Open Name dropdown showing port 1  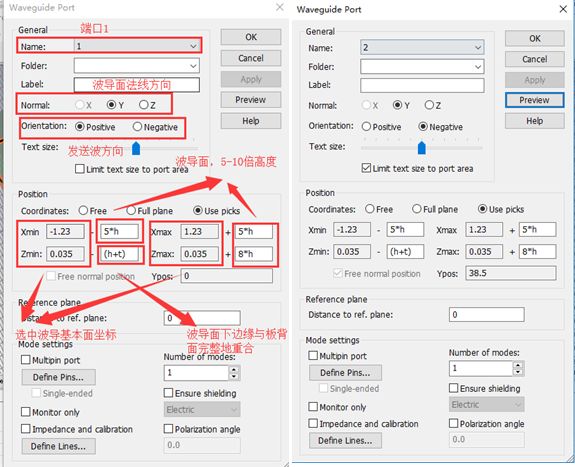click(x=136, y=46)
